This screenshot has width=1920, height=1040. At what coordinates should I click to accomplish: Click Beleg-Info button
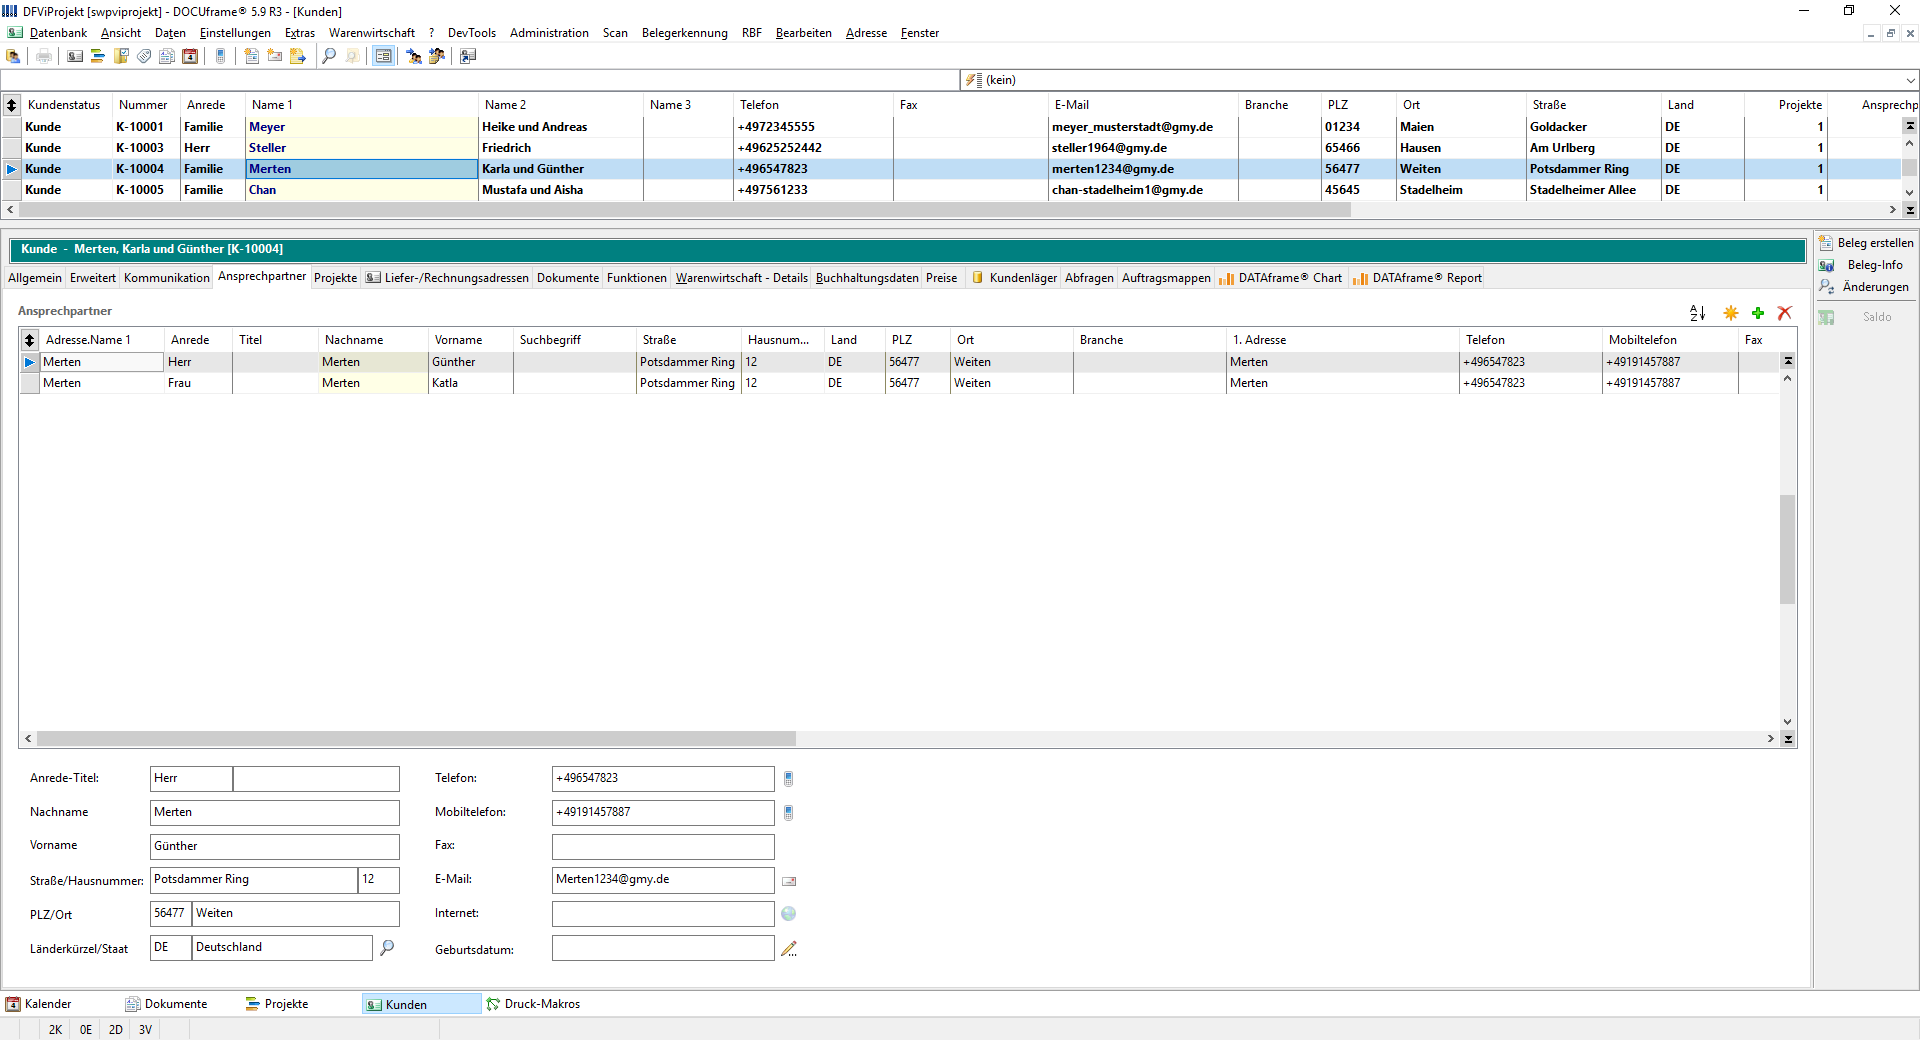1866,265
